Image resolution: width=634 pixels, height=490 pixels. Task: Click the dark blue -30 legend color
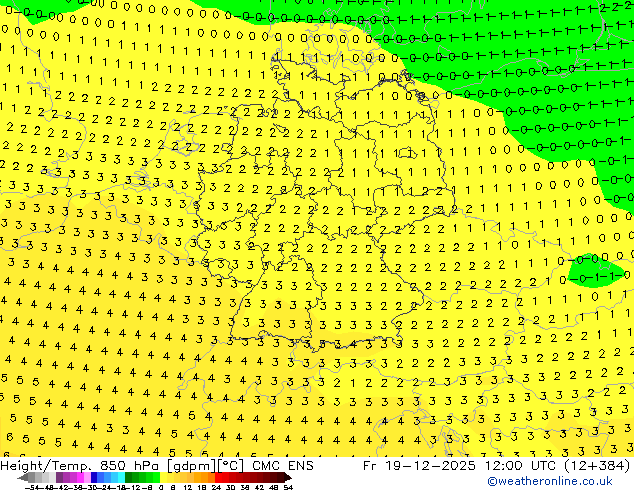pyautogui.click(x=94, y=477)
